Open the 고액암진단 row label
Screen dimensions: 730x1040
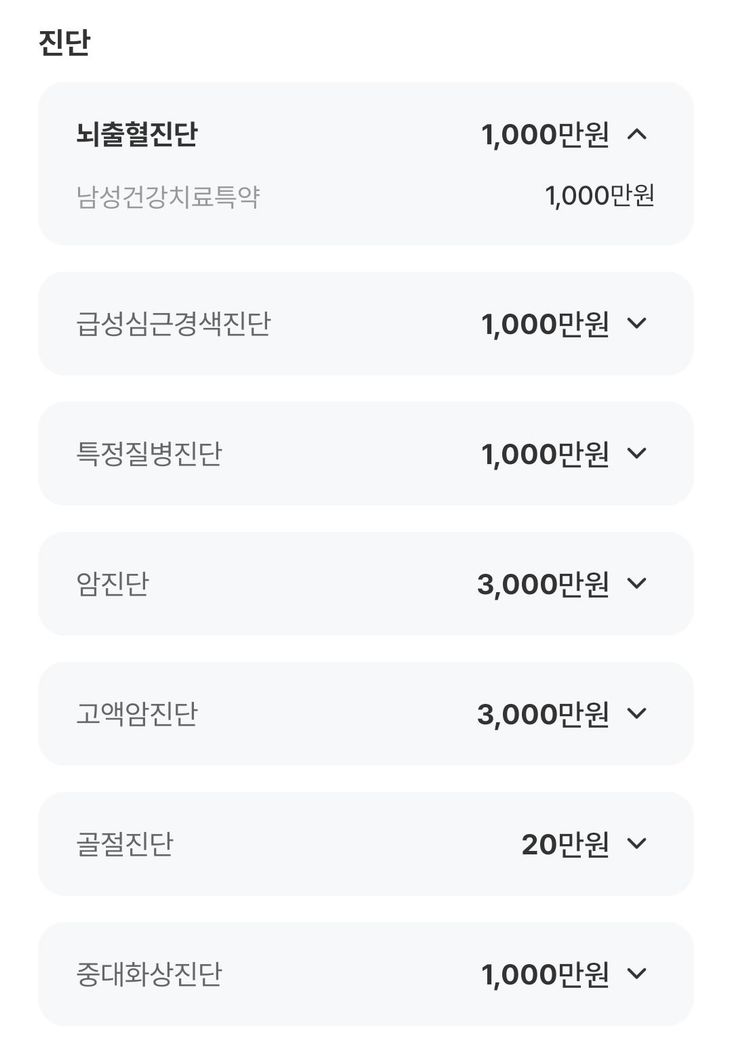(137, 714)
